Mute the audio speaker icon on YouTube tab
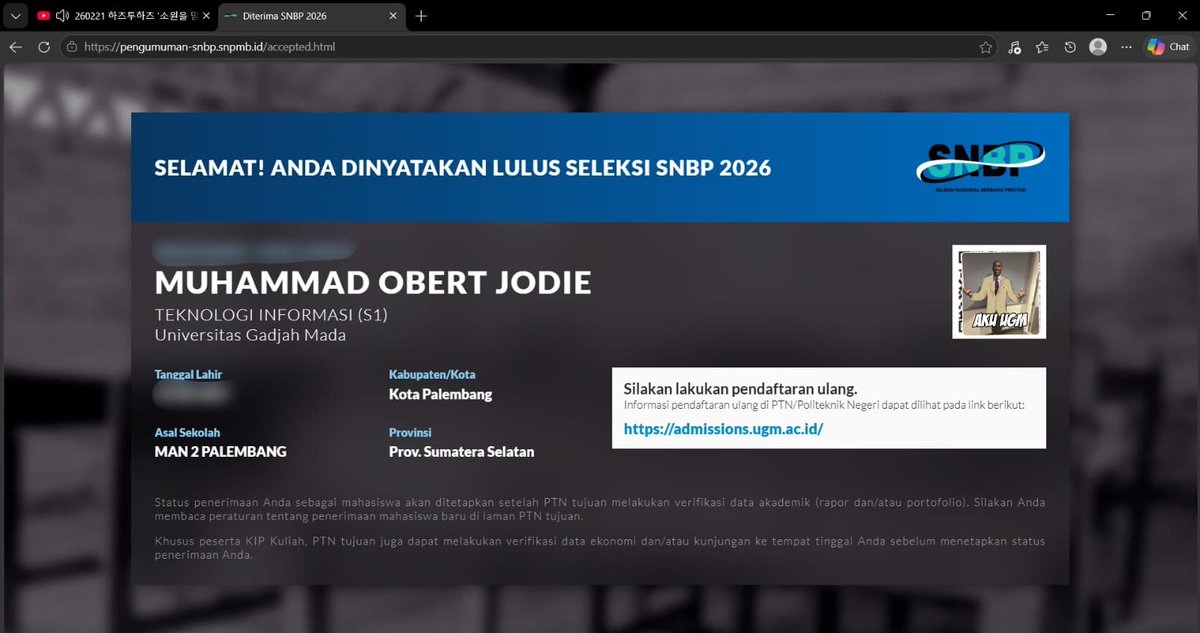The image size is (1200, 633). (x=63, y=16)
